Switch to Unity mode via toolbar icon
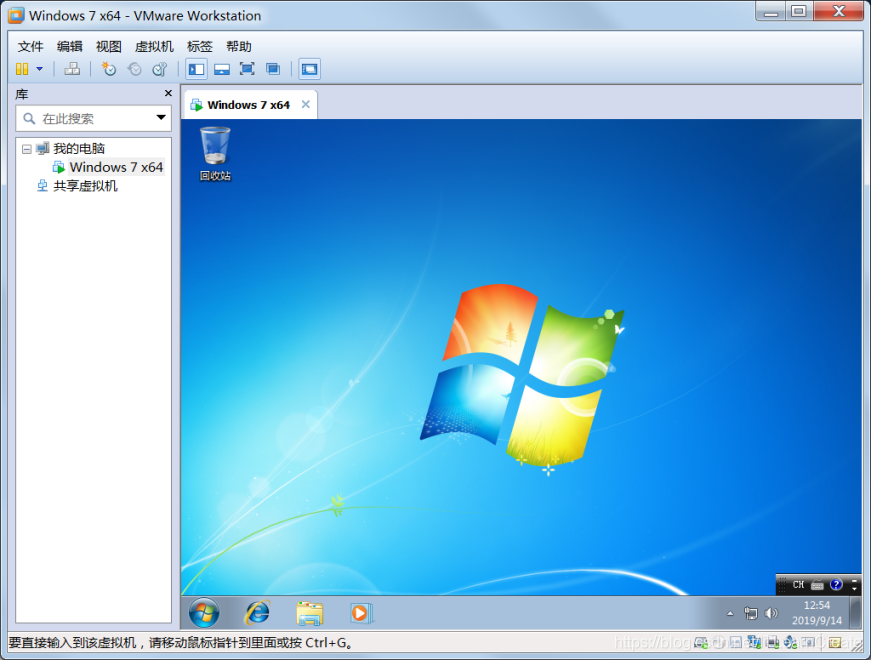 click(273, 69)
